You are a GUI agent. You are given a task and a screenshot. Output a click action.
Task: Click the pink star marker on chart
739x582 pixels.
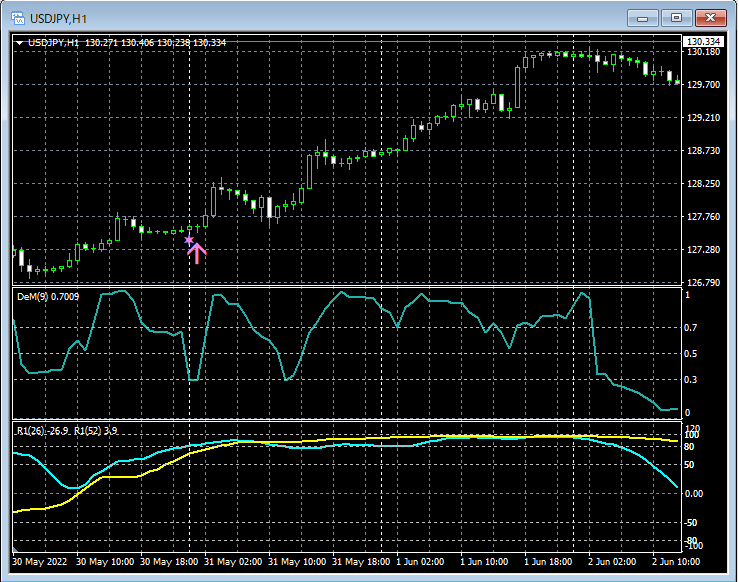coord(188,240)
